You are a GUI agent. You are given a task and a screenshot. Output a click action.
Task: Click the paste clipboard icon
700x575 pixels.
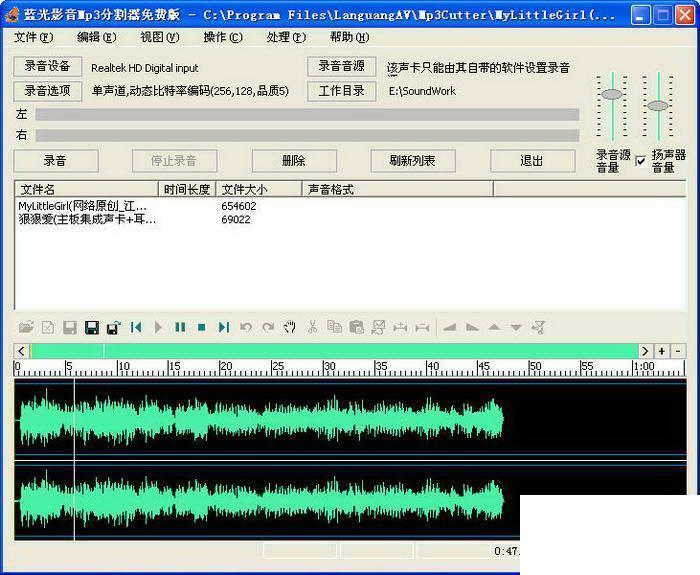coord(356,328)
